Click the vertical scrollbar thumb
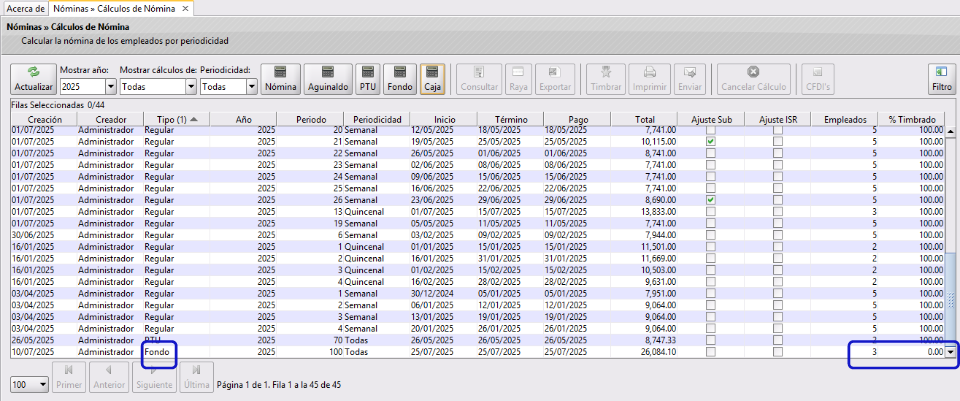 [x=951, y=300]
